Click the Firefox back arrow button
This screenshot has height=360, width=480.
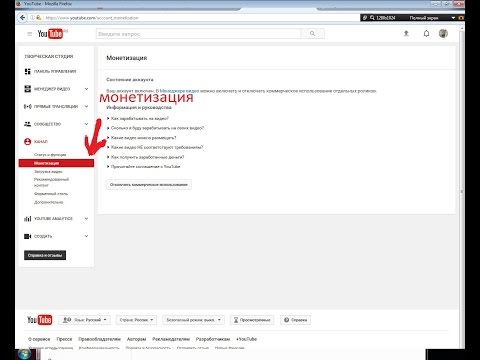click(x=22, y=18)
